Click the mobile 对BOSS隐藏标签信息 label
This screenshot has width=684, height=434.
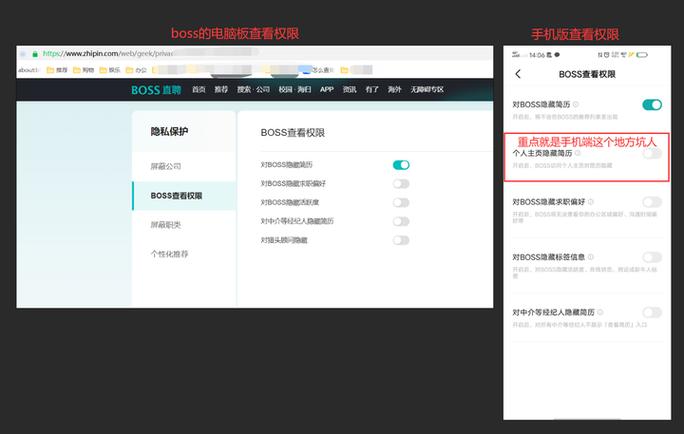(548, 257)
